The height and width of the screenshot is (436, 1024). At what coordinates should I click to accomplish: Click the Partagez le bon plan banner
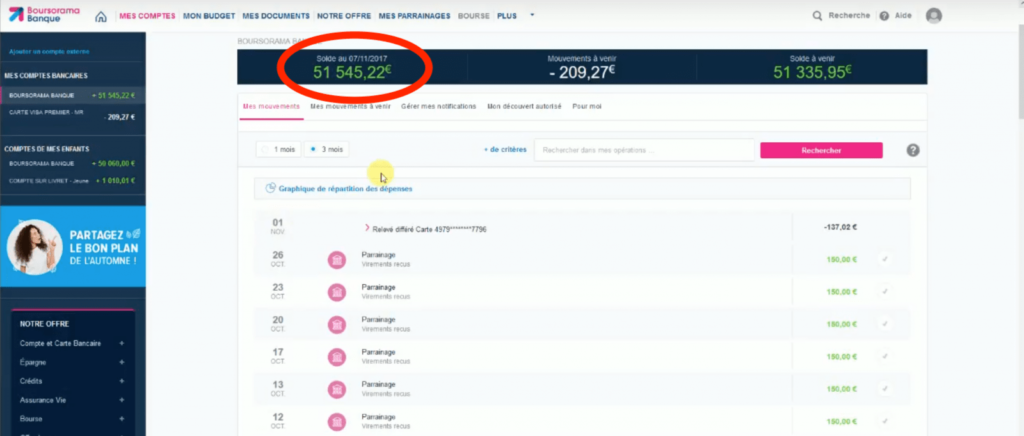[x=72, y=247]
